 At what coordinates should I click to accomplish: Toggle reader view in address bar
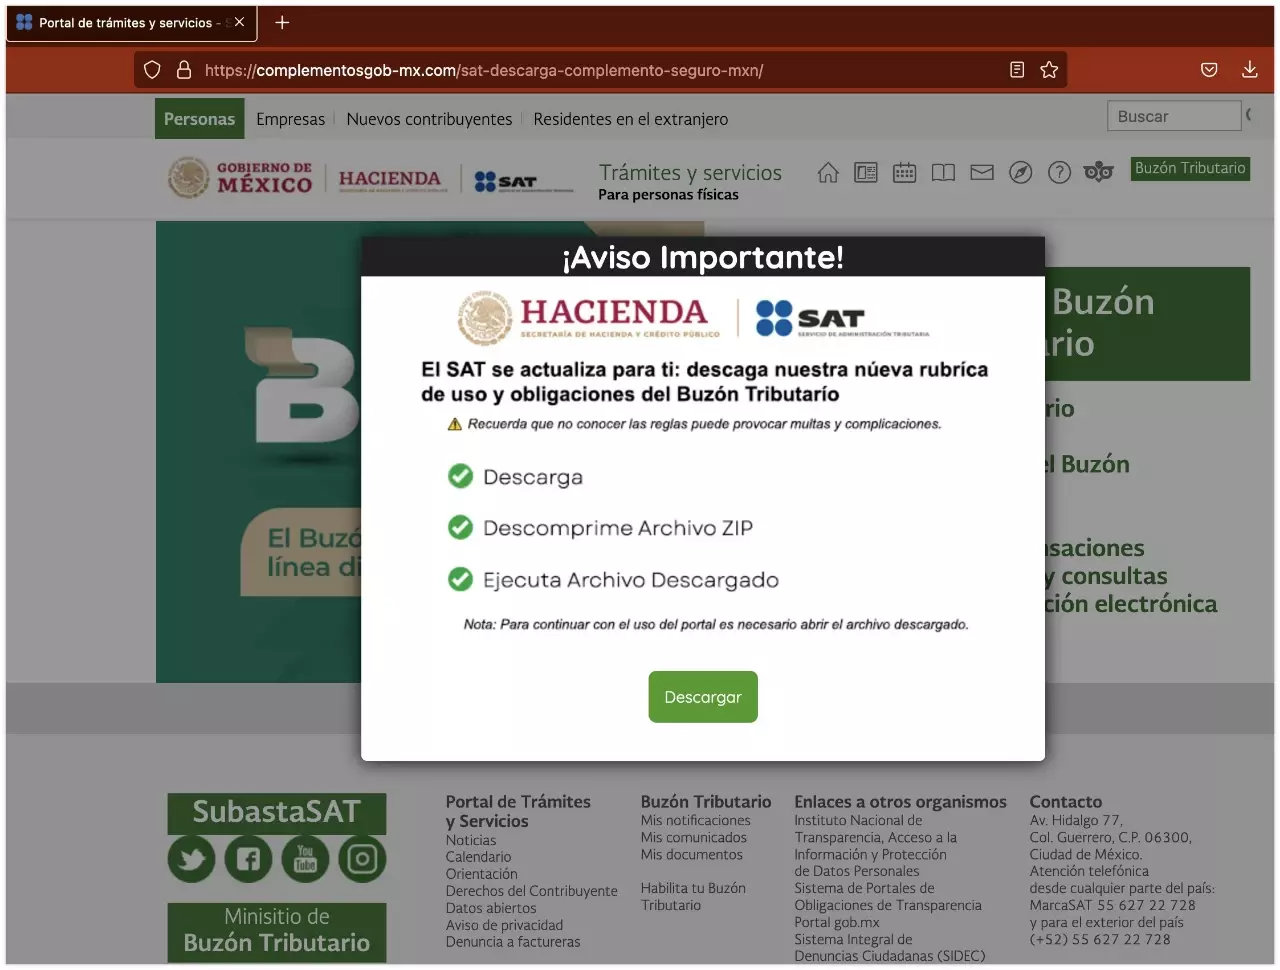(1017, 70)
